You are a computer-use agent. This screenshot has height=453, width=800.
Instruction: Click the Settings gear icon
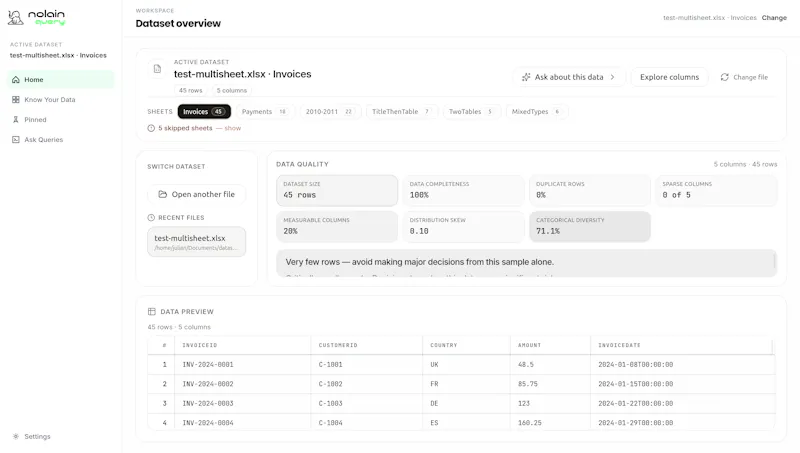coord(16,437)
